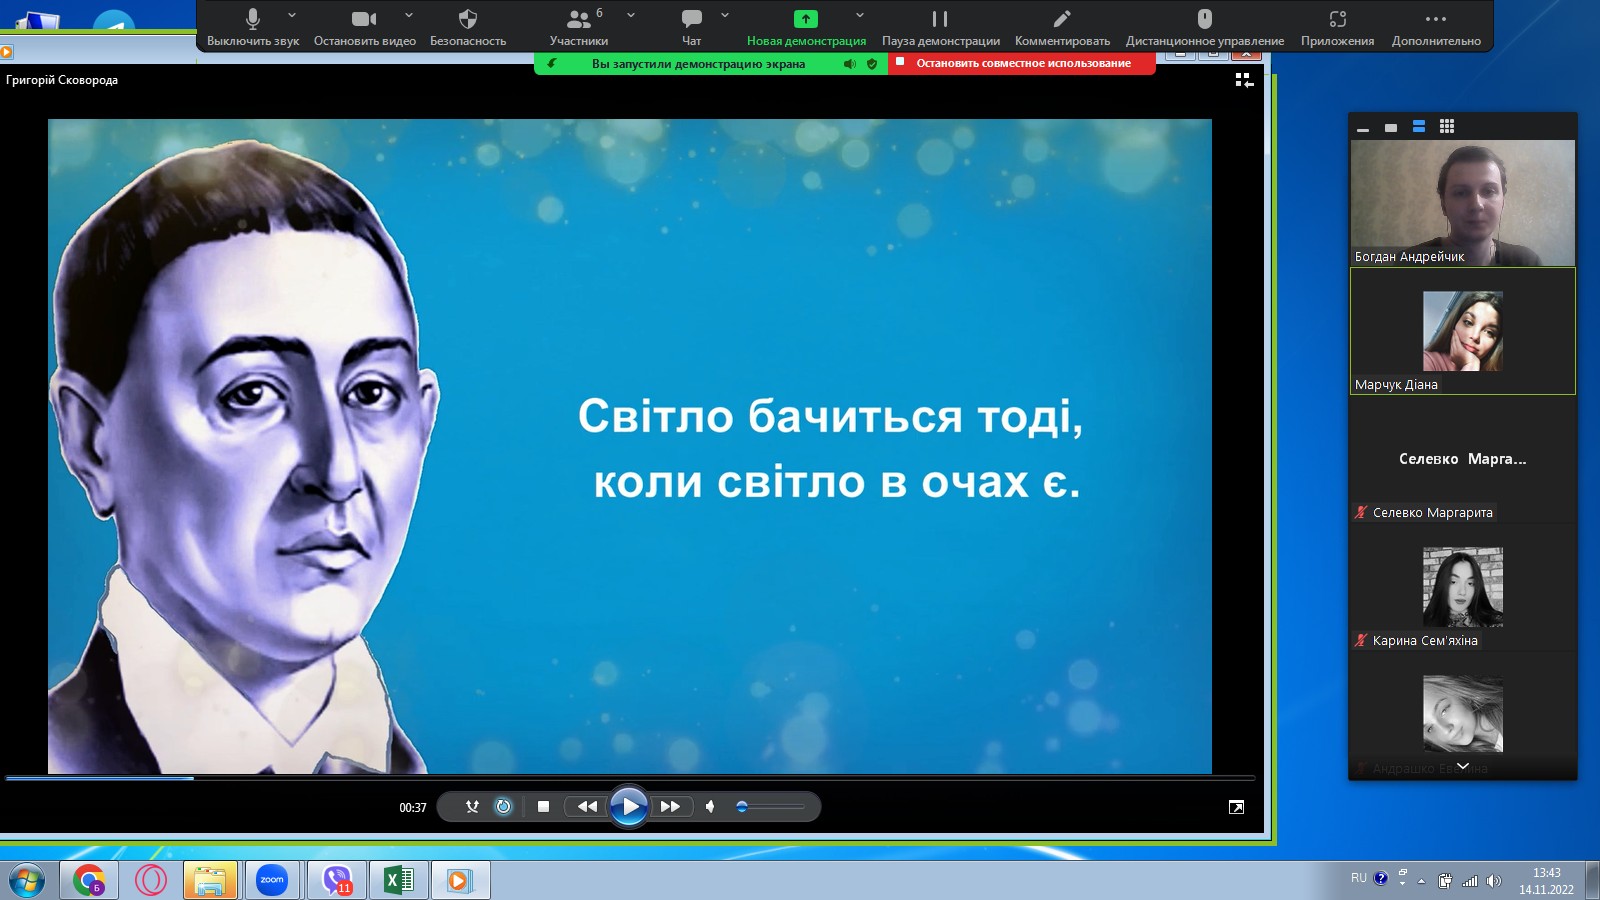The width and height of the screenshot is (1600, 900).
Task: Pause sharing with Пауза демонстрации
Action: point(940,27)
